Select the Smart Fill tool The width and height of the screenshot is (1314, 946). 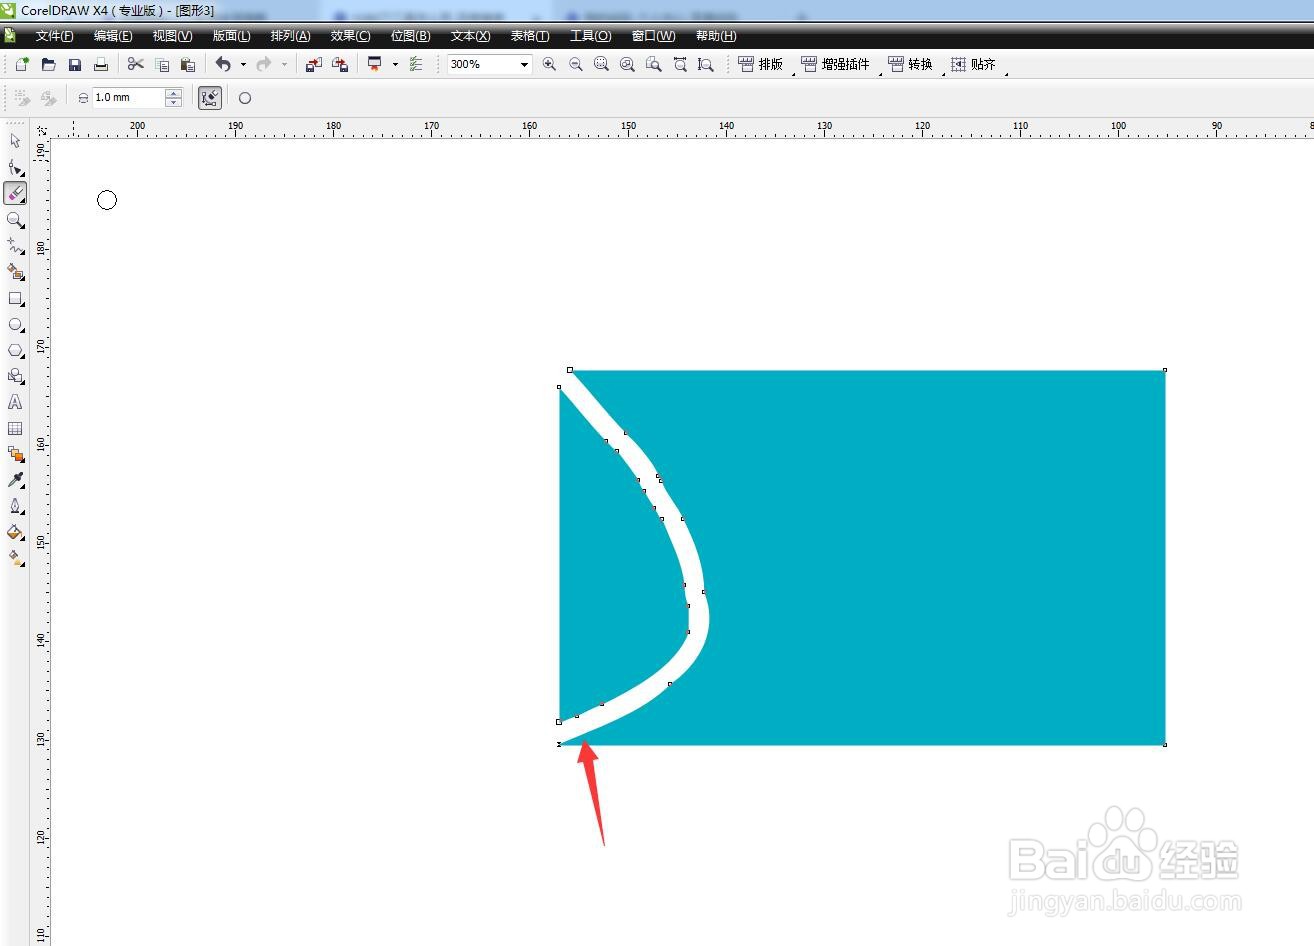click(15, 271)
